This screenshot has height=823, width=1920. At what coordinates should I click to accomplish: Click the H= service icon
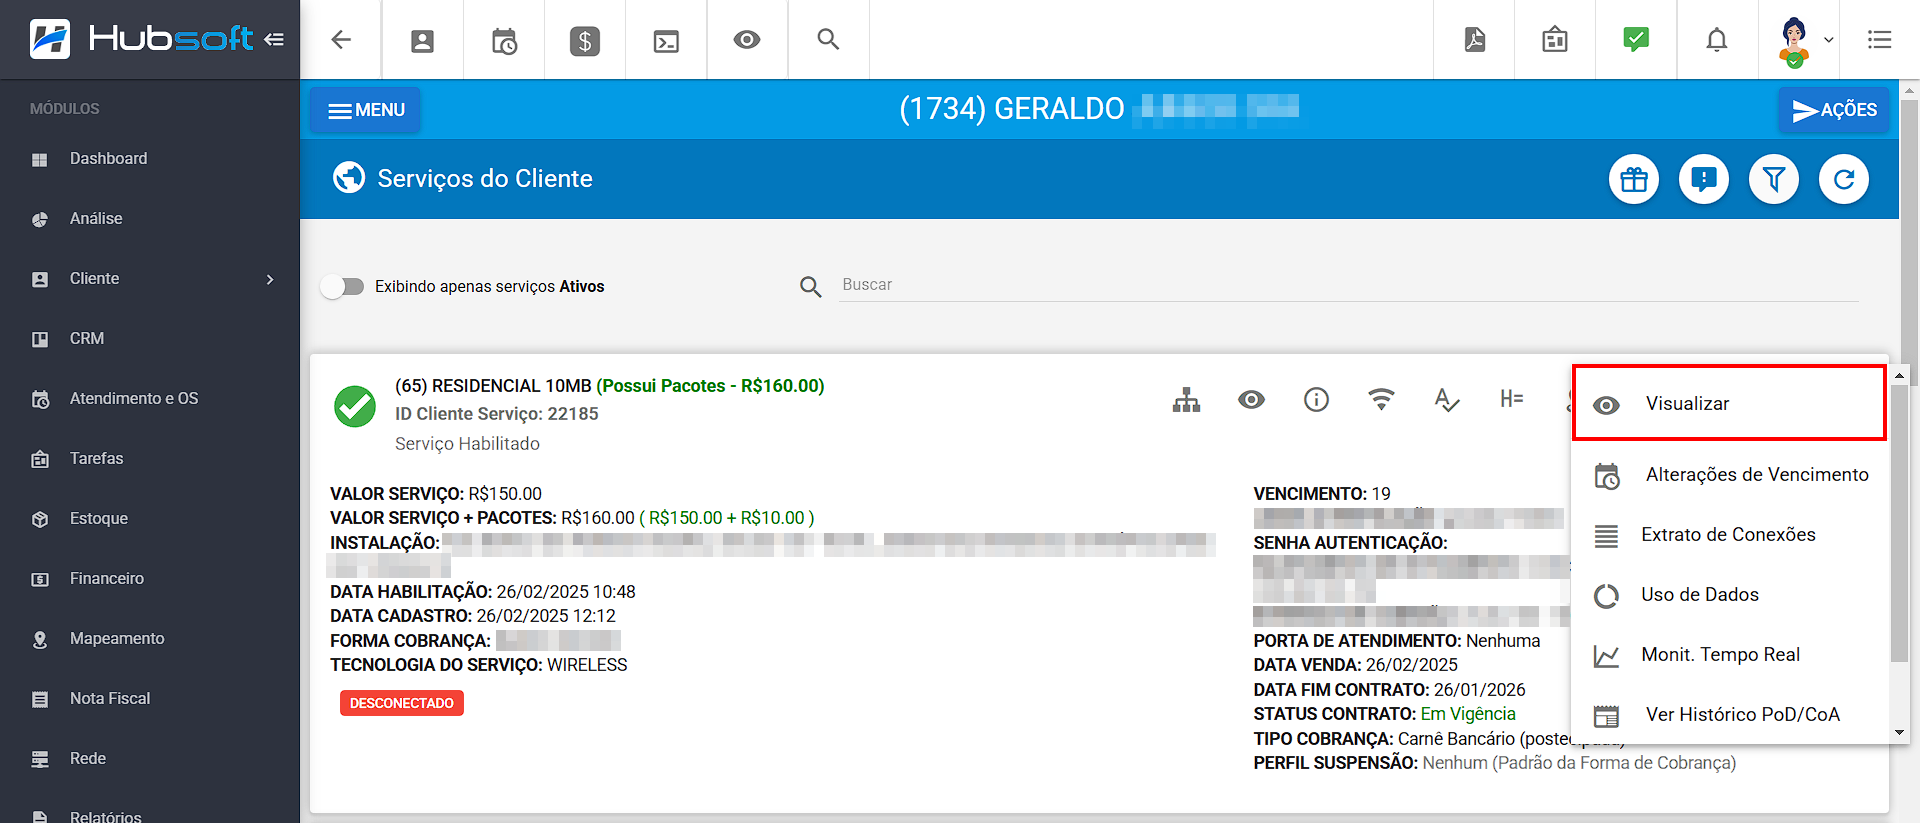click(1511, 399)
